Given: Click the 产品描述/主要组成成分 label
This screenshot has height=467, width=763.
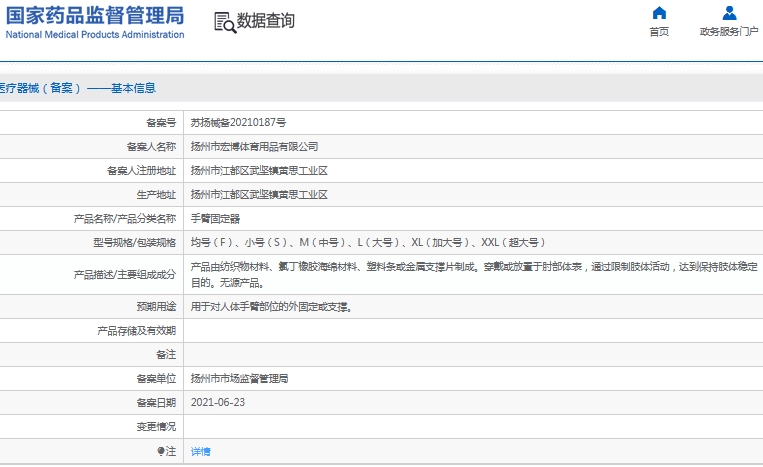Looking at the screenshot, I should click(125, 275).
